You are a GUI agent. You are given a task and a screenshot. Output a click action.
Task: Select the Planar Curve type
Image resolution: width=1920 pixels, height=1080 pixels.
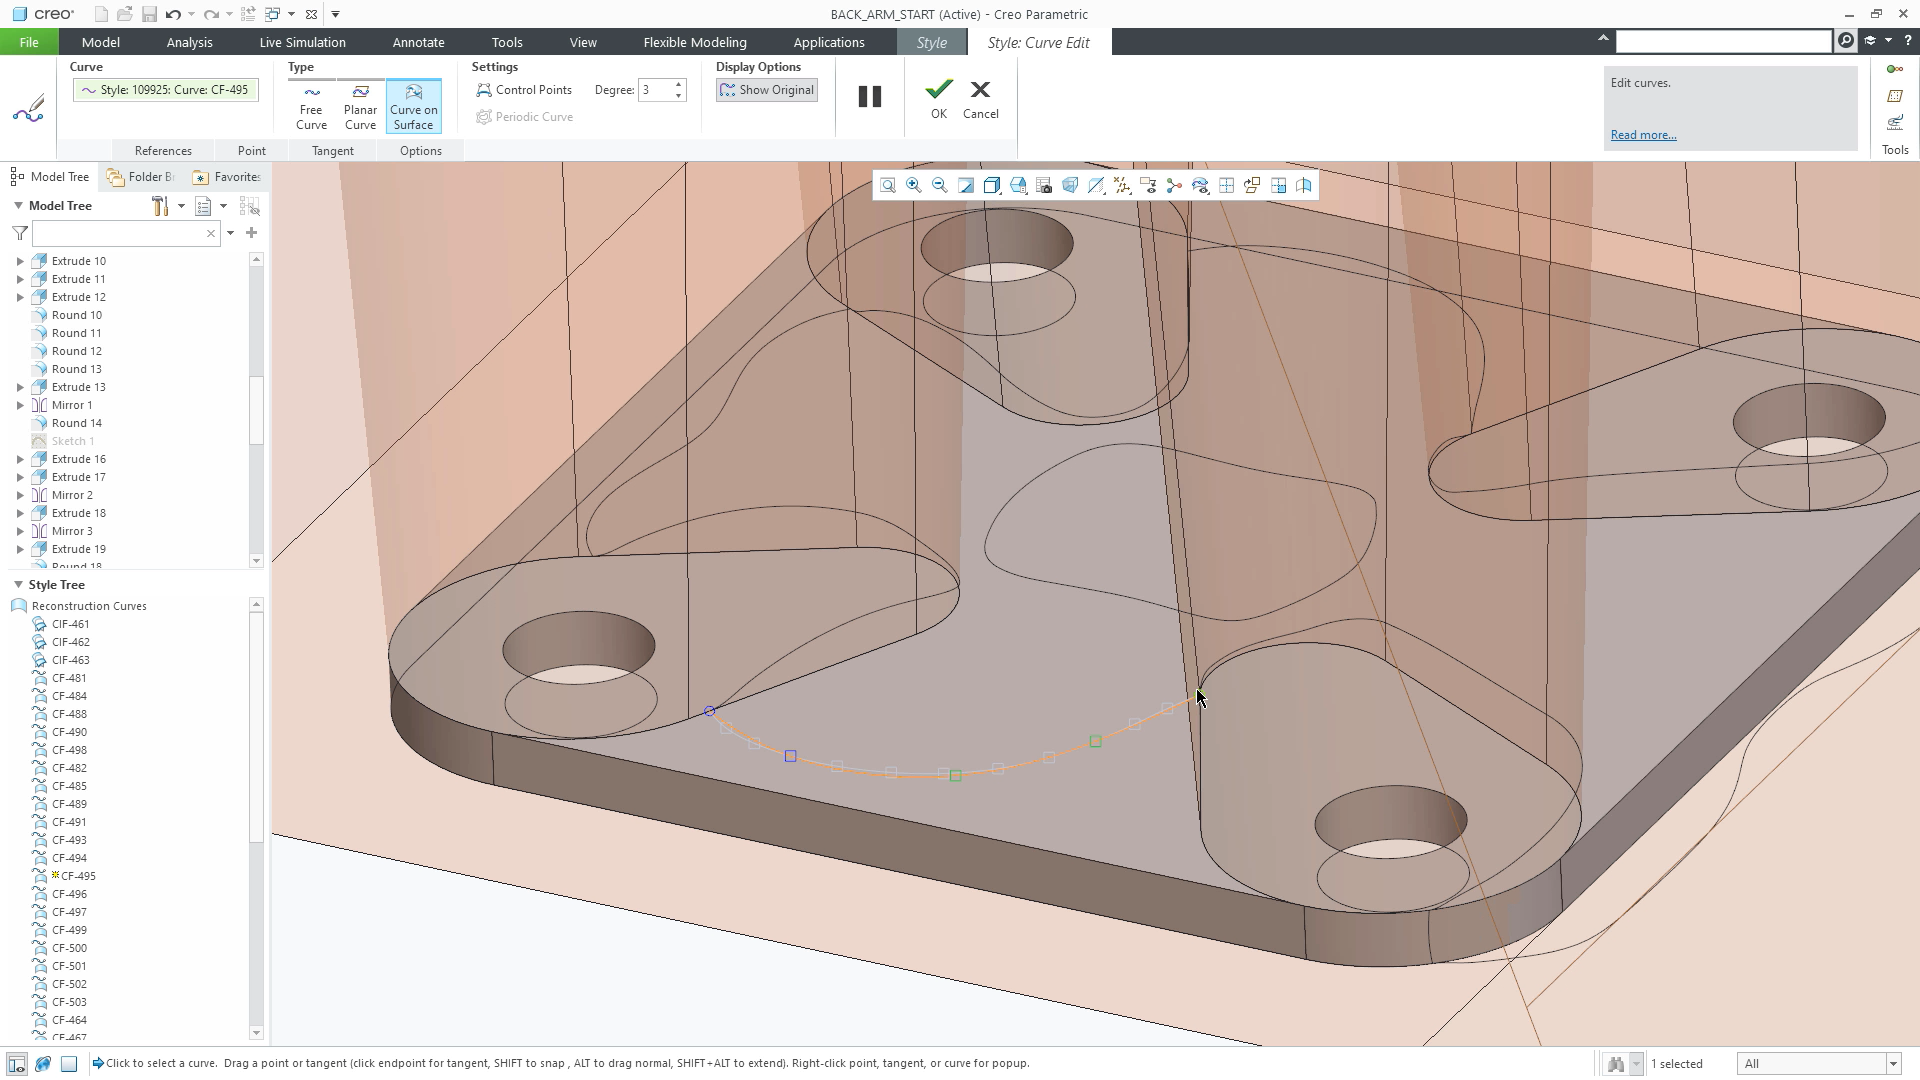tap(360, 106)
